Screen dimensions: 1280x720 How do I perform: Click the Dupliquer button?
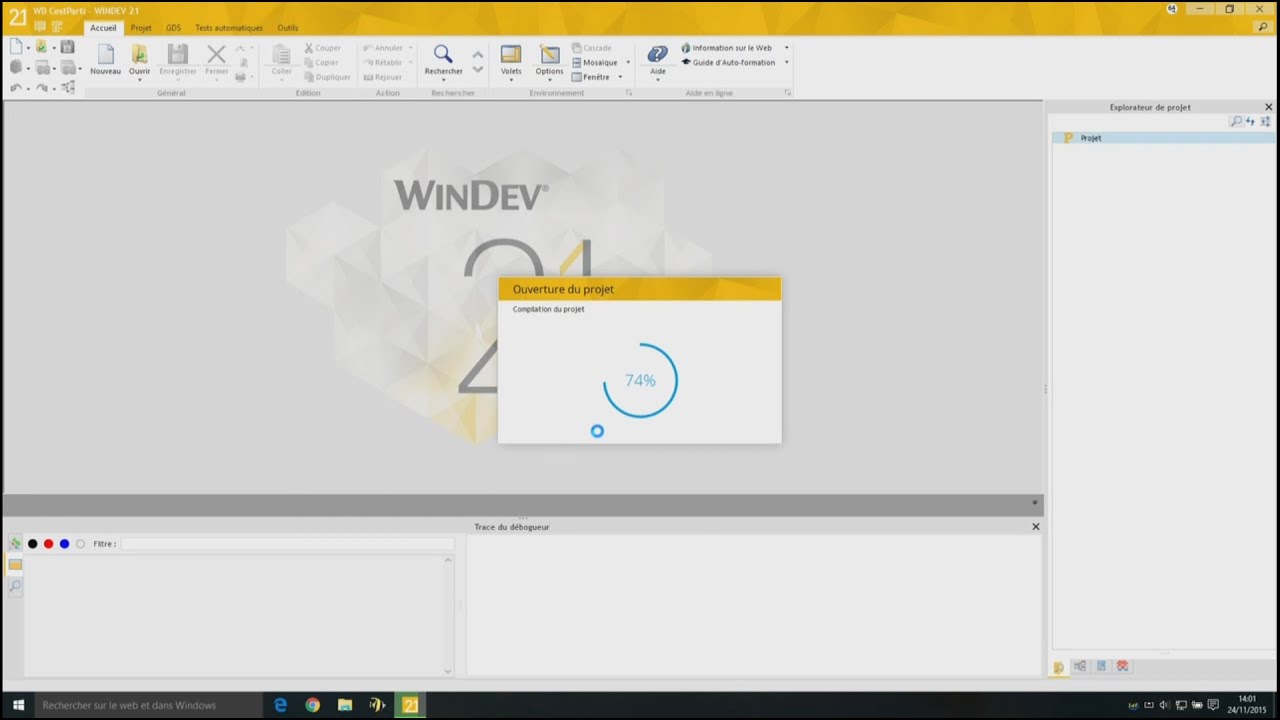point(327,77)
